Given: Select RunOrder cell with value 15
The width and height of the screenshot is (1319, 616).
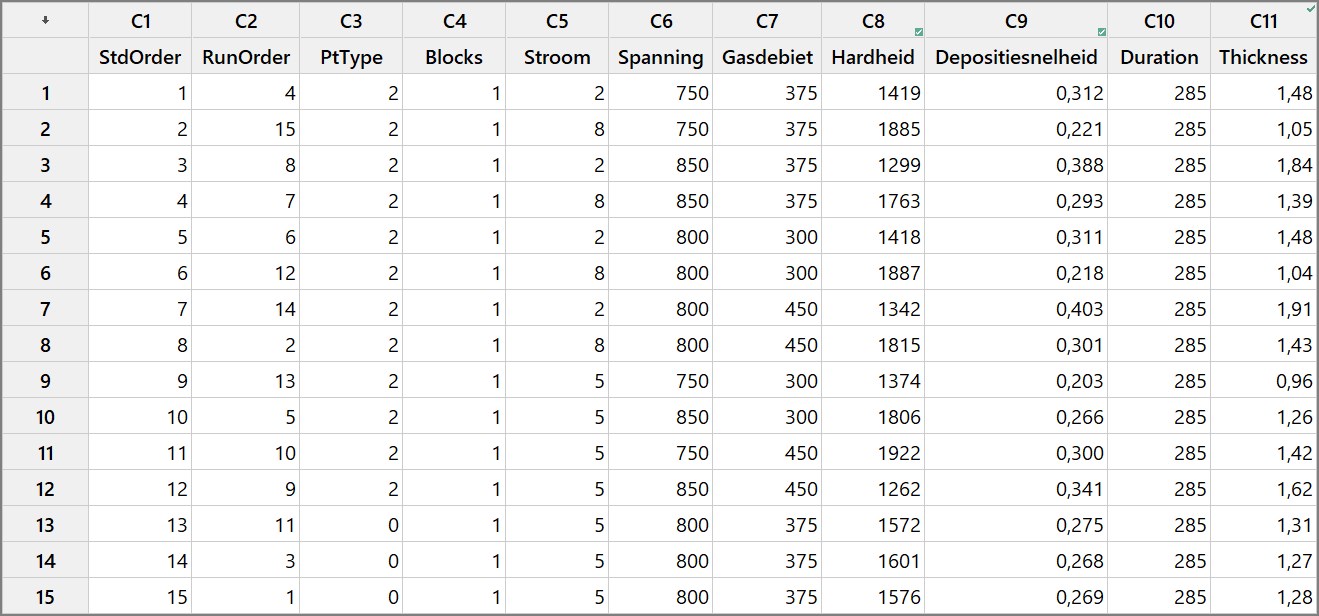Looking at the screenshot, I should tap(245, 129).
